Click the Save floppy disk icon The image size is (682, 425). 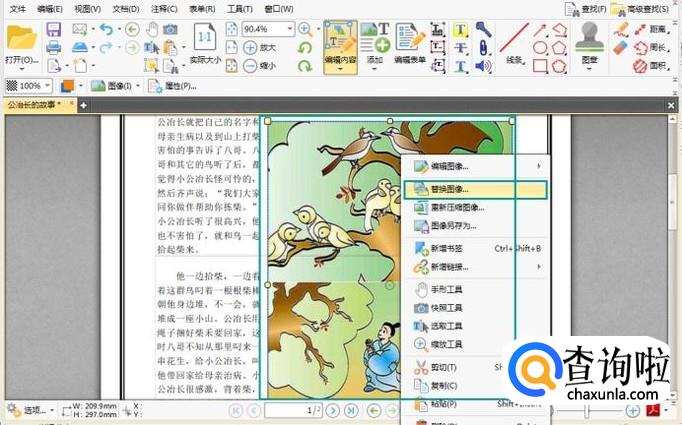(53, 30)
